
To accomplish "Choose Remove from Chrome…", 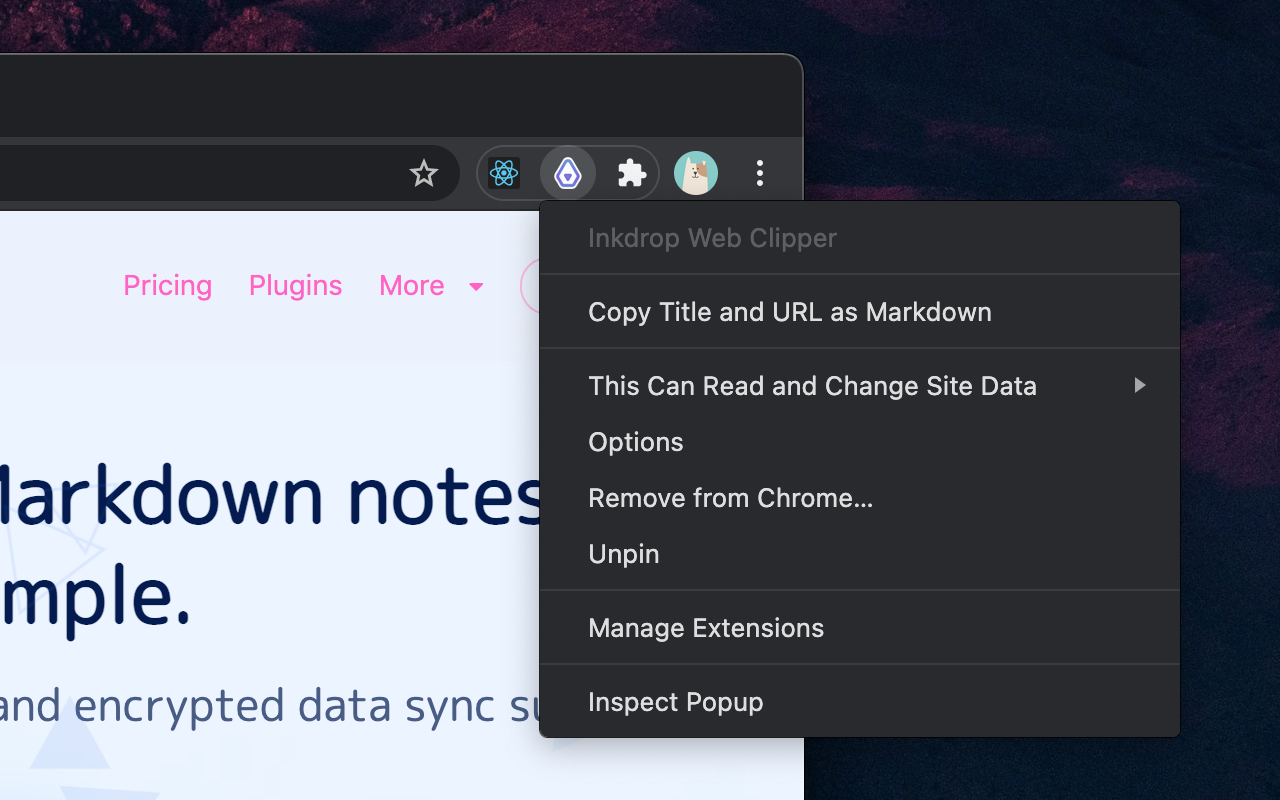I will coord(860,498).
